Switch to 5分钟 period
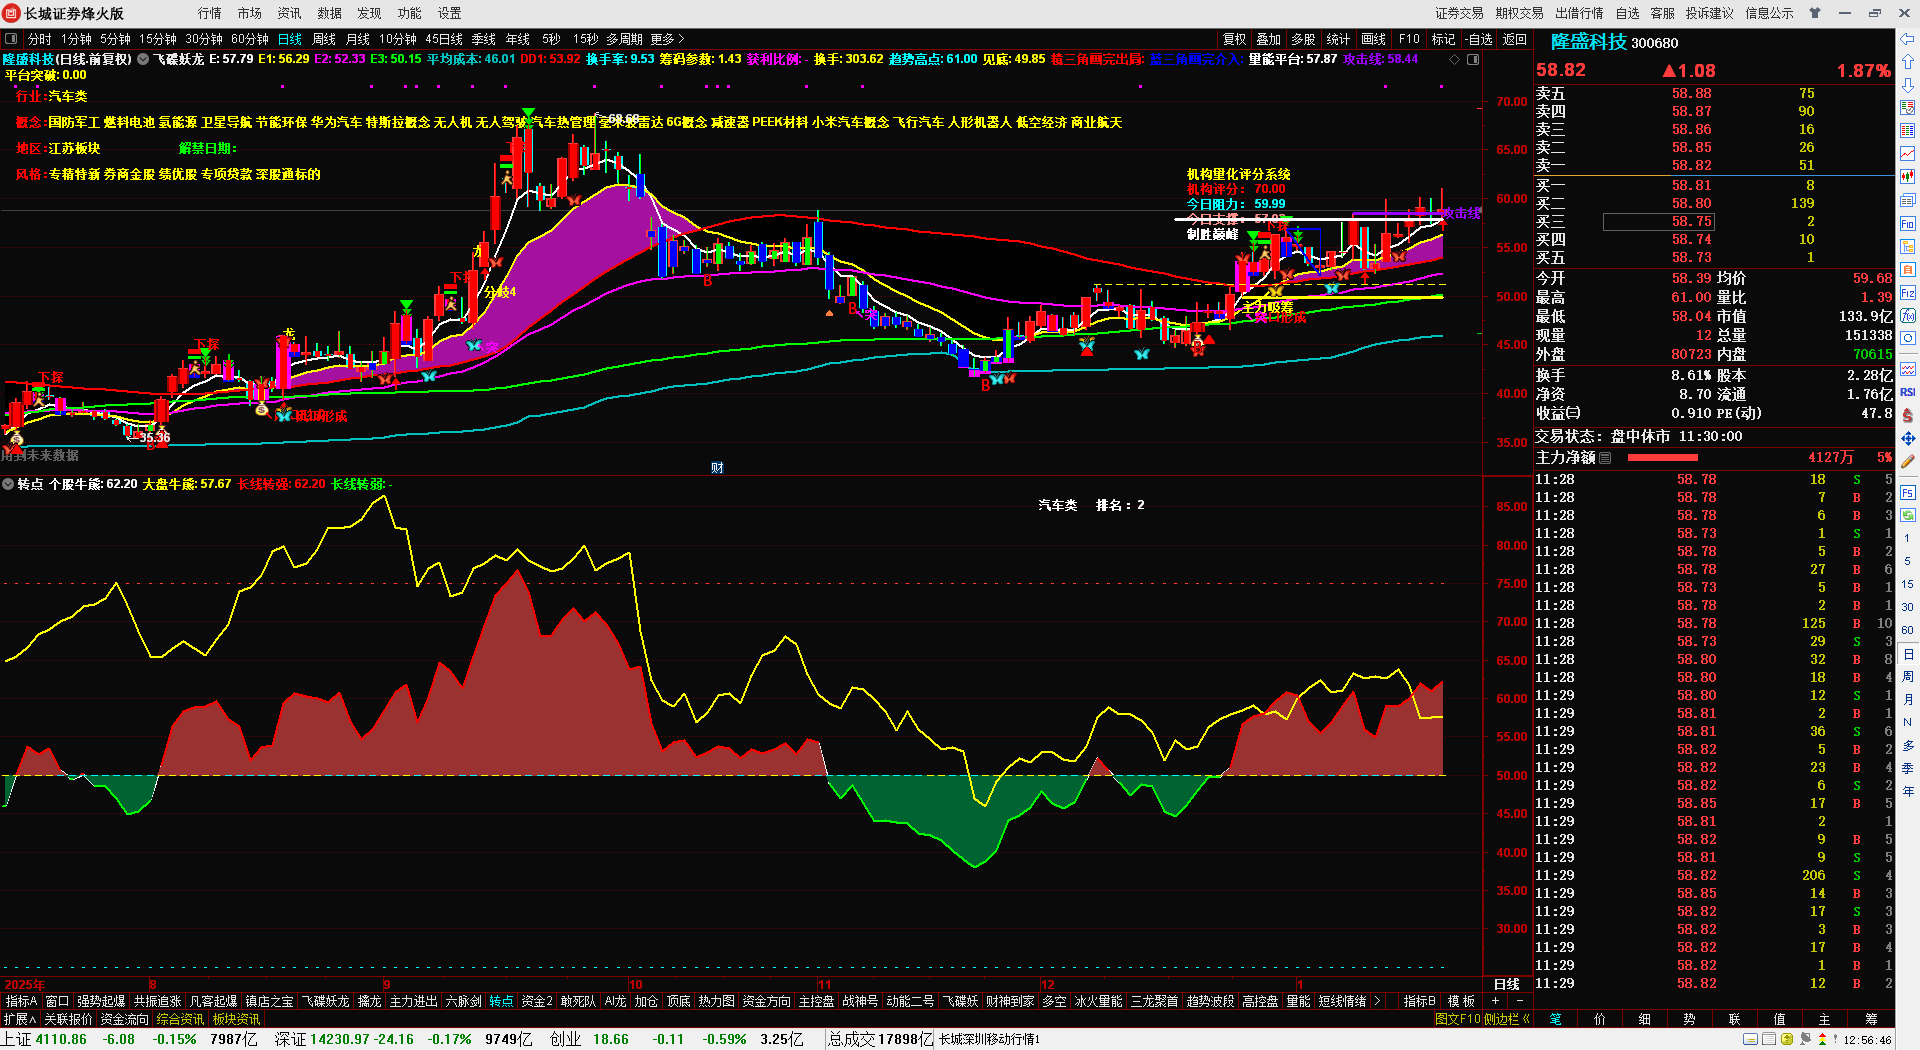Screen dimensions: 1920x1050 (116, 39)
